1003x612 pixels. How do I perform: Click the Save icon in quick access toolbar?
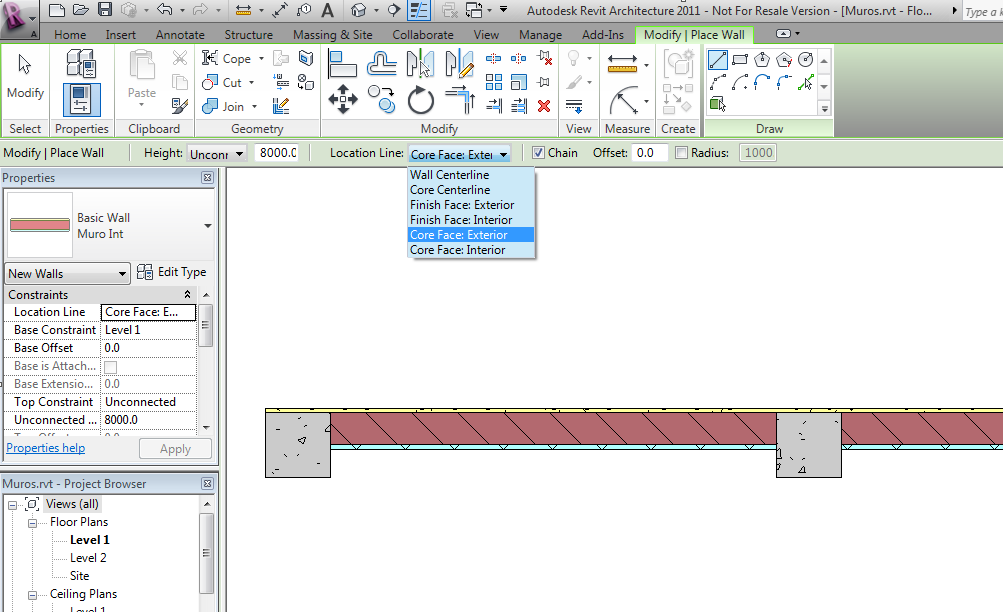tap(105, 10)
